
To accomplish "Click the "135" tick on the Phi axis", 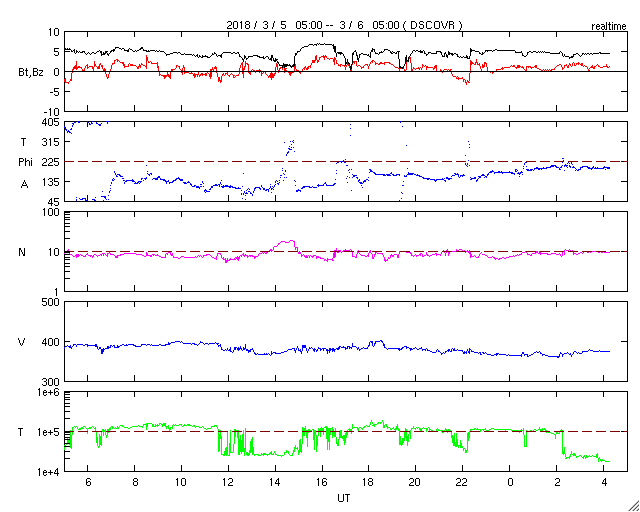I will pos(53,182).
